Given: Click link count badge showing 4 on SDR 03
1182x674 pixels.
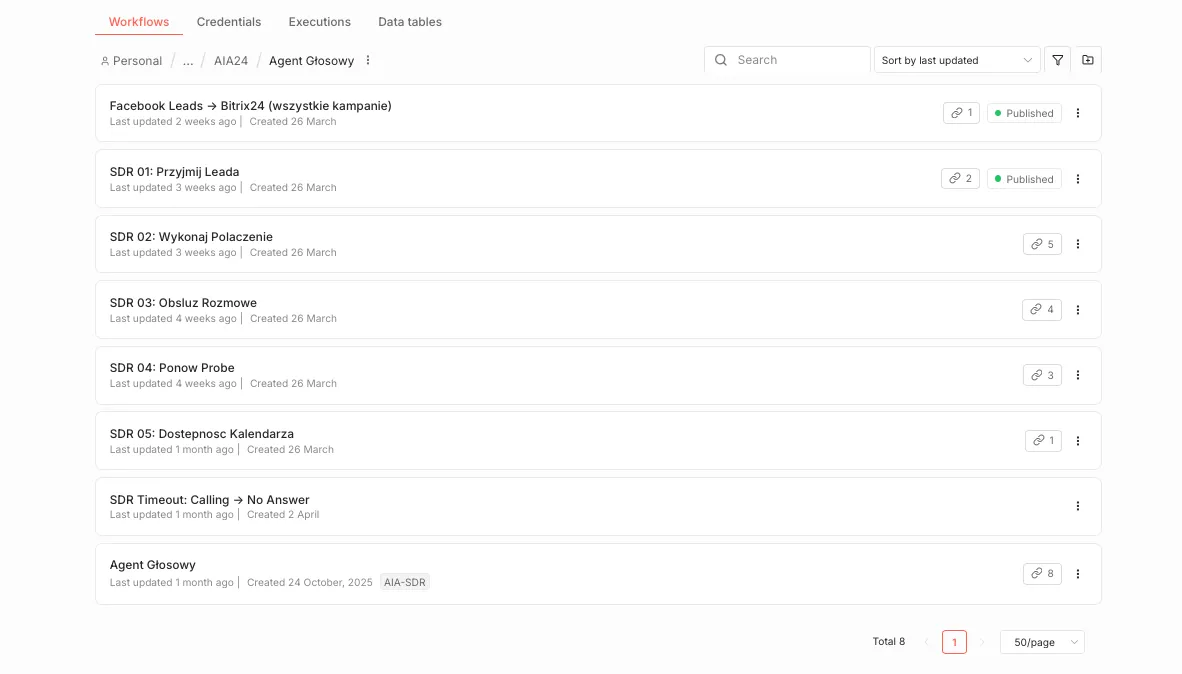Looking at the screenshot, I should pos(1042,310).
